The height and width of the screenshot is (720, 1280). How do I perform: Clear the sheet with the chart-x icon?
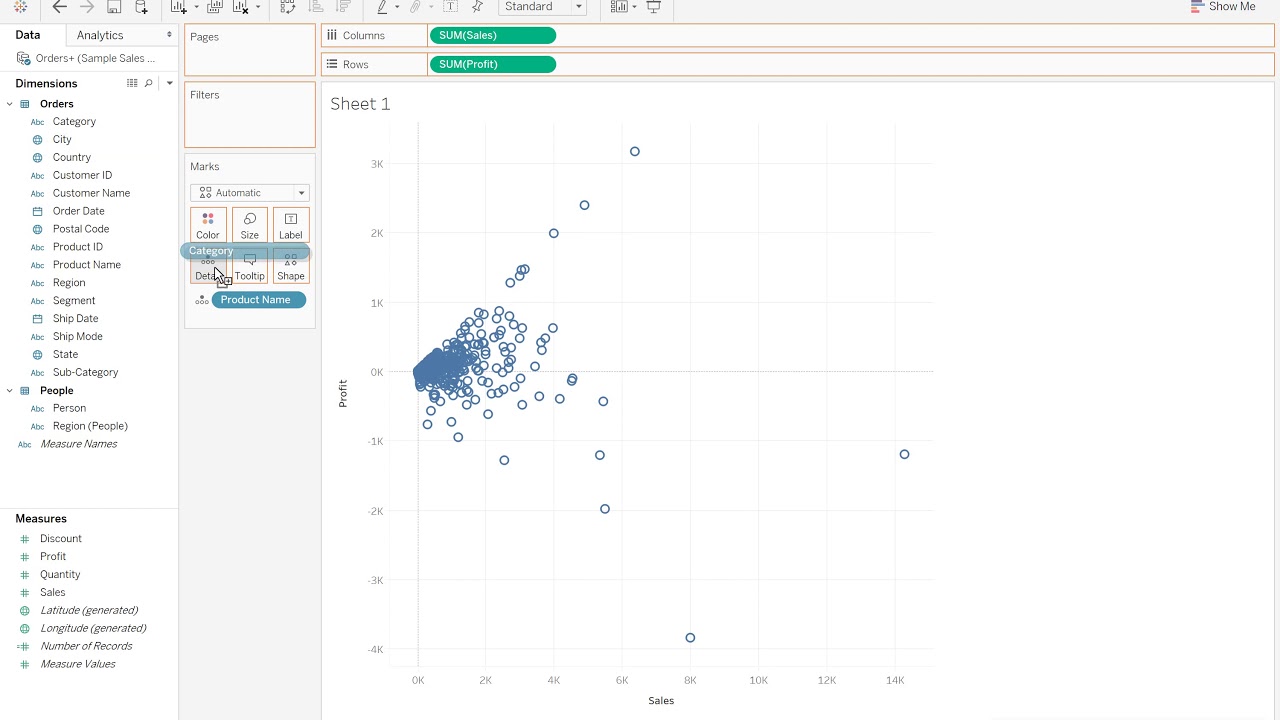240,7
